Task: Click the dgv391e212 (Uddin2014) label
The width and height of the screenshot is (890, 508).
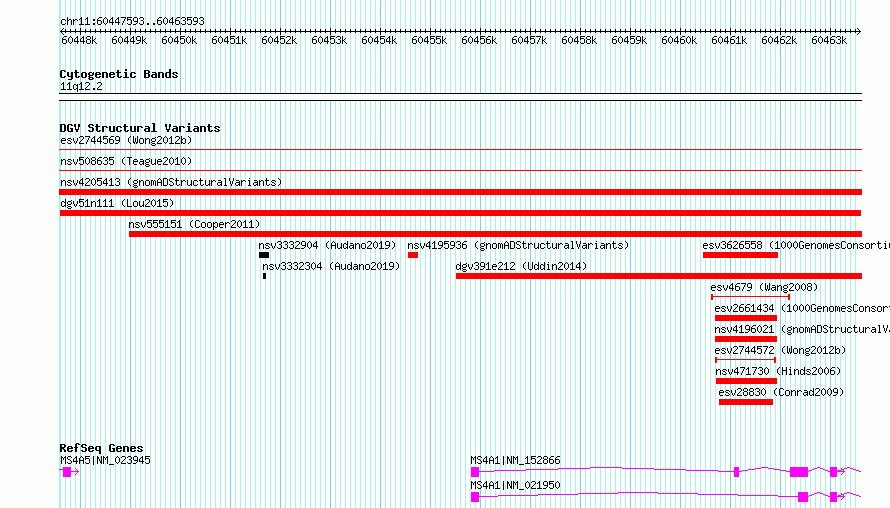Action: (x=521, y=266)
